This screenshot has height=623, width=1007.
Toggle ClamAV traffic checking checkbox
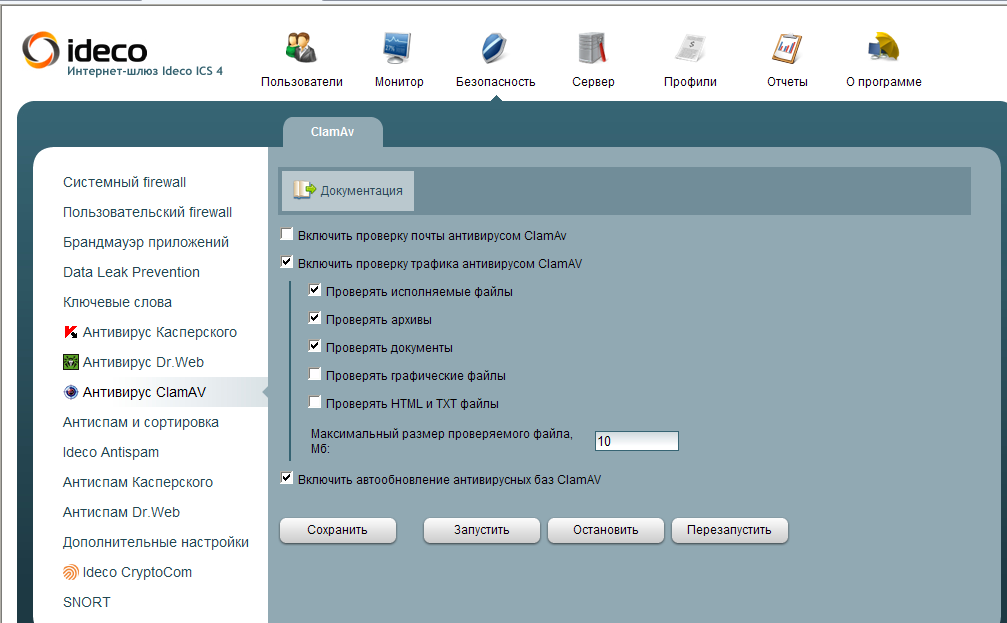287,262
